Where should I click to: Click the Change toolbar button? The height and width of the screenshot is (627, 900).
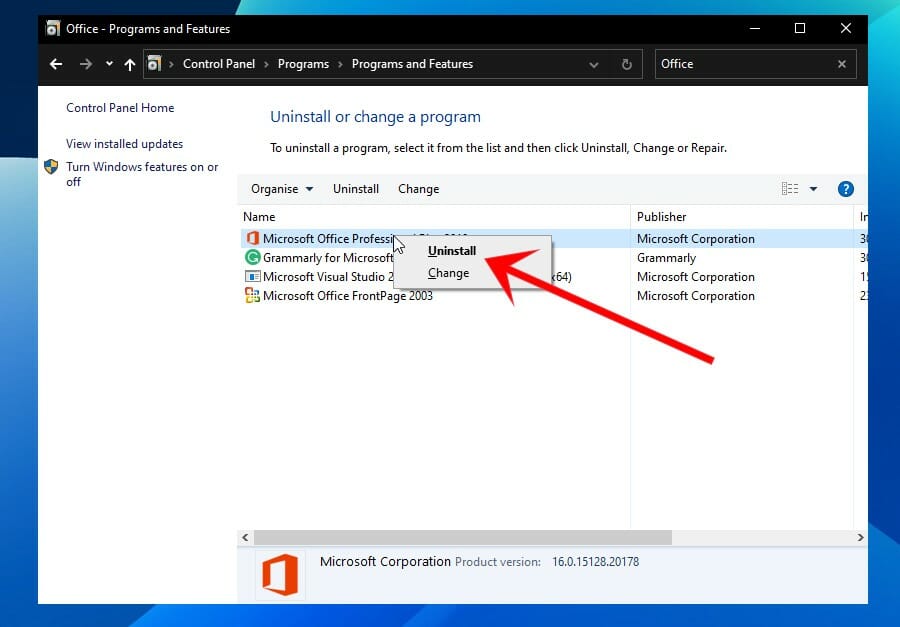(418, 189)
